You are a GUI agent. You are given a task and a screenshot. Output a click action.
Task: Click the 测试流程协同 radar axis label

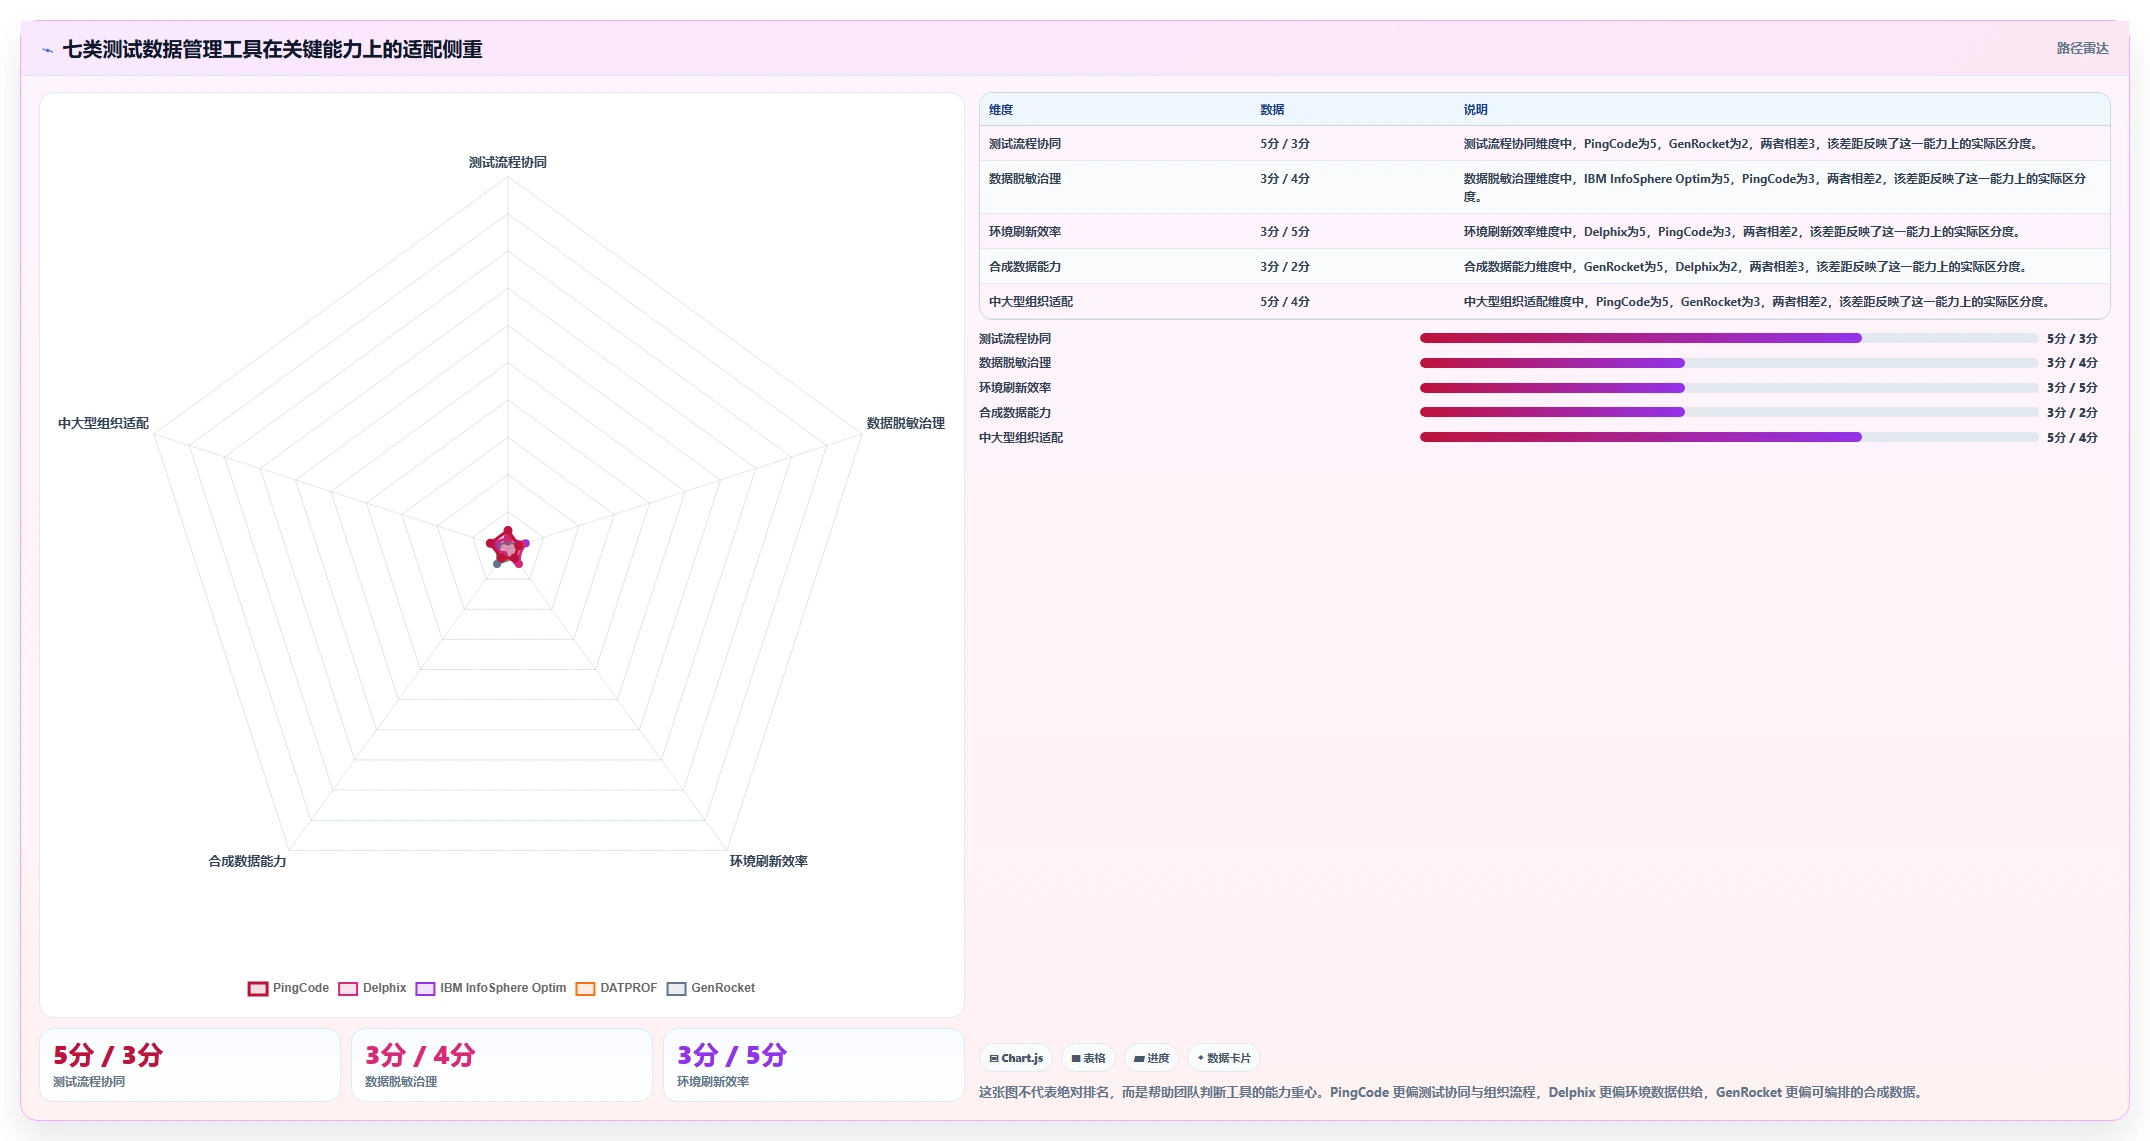point(508,162)
